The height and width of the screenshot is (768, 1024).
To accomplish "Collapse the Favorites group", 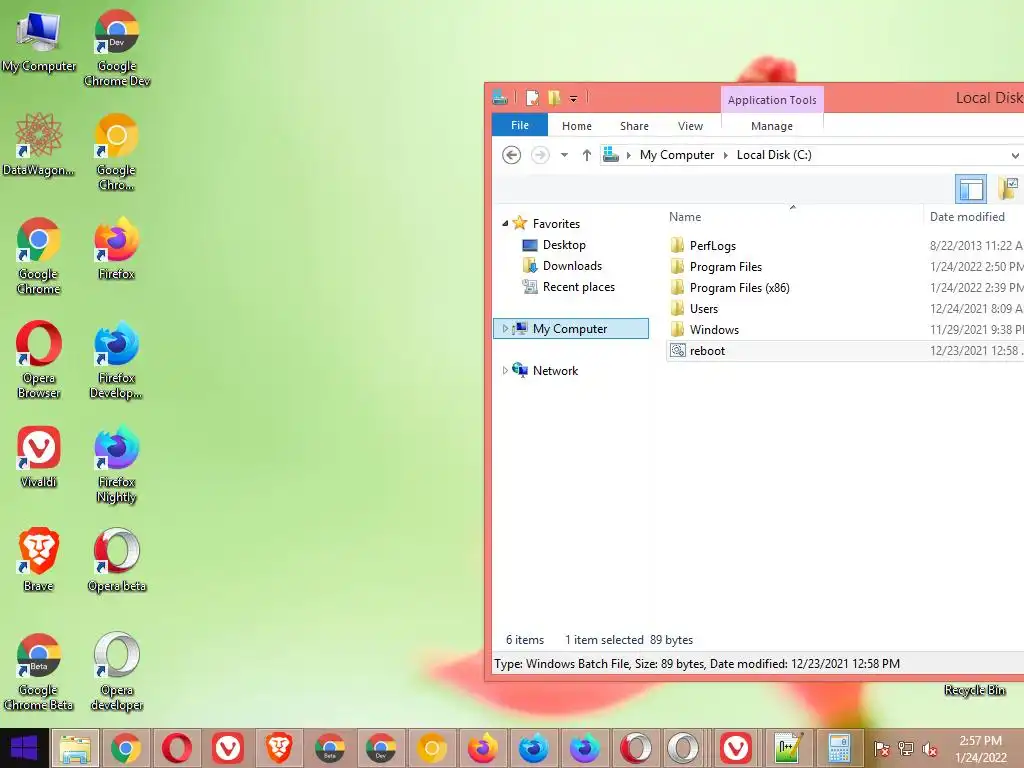I will click(x=505, y=223).
